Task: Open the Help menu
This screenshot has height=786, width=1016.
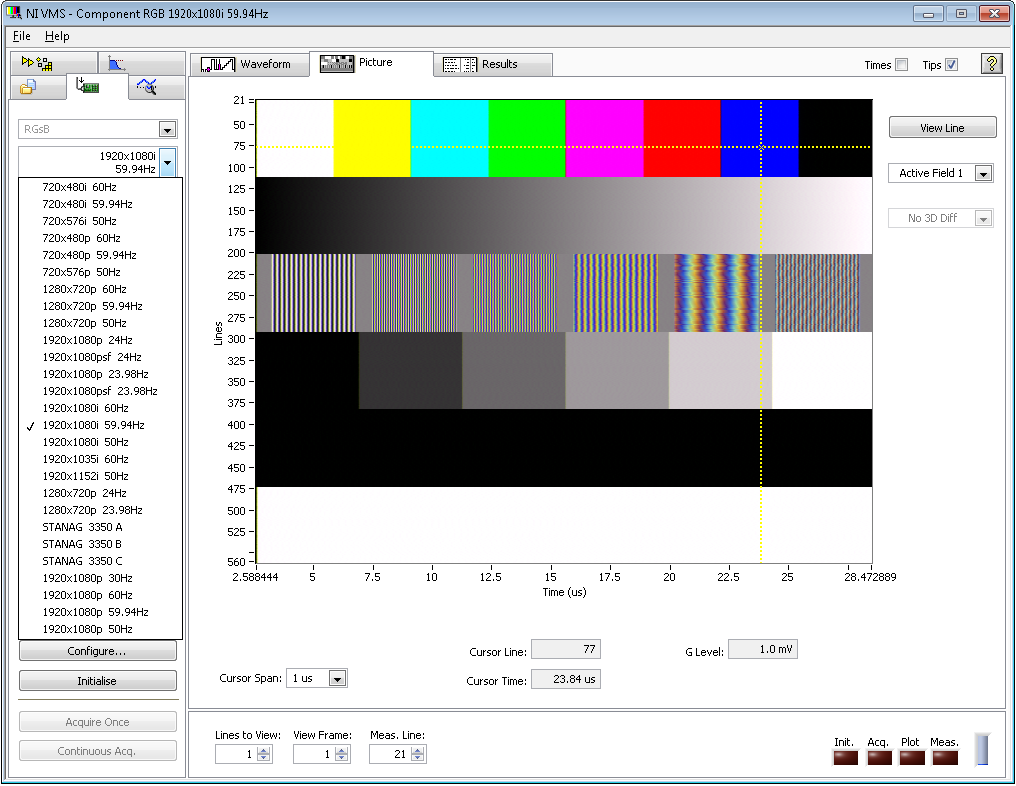Action: (57, 36)
